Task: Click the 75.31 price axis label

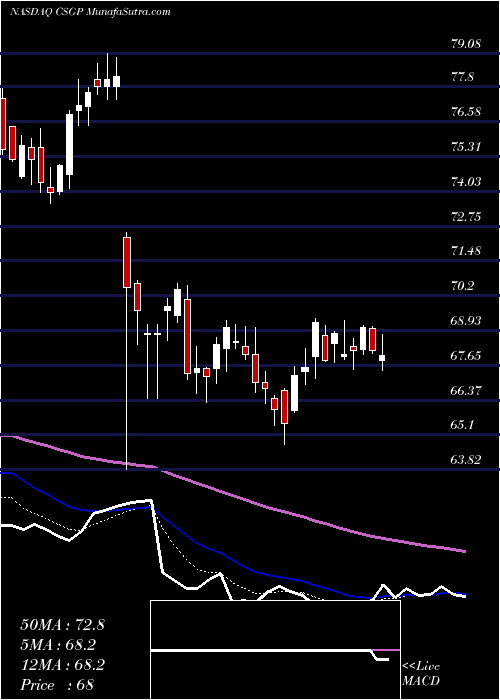Action: [x=465, y=146]
